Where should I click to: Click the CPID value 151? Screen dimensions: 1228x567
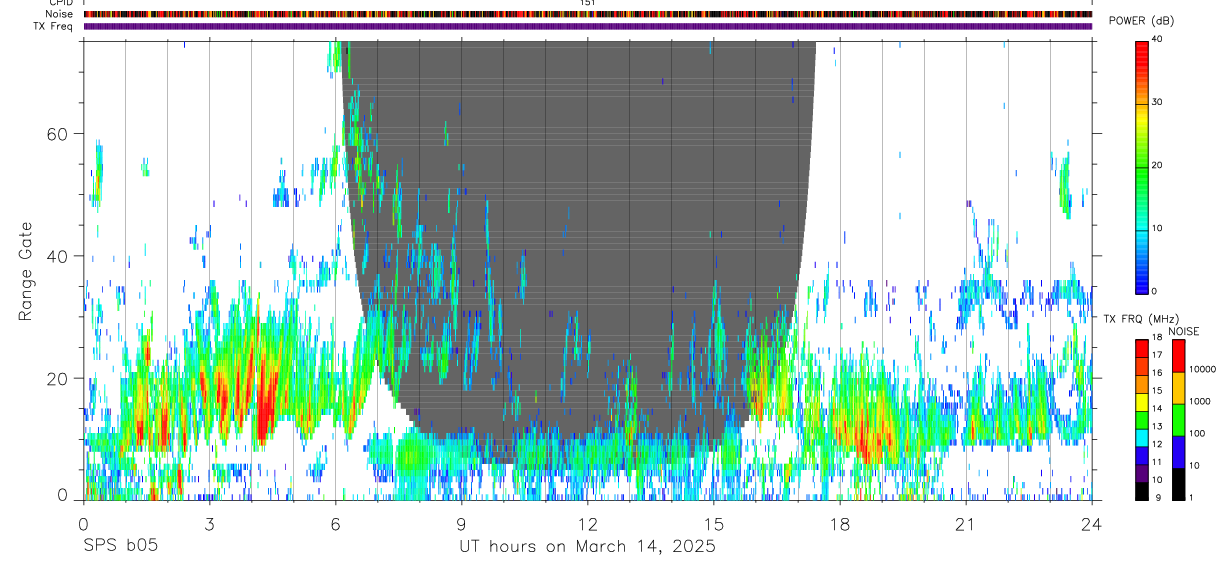[588, 3]
